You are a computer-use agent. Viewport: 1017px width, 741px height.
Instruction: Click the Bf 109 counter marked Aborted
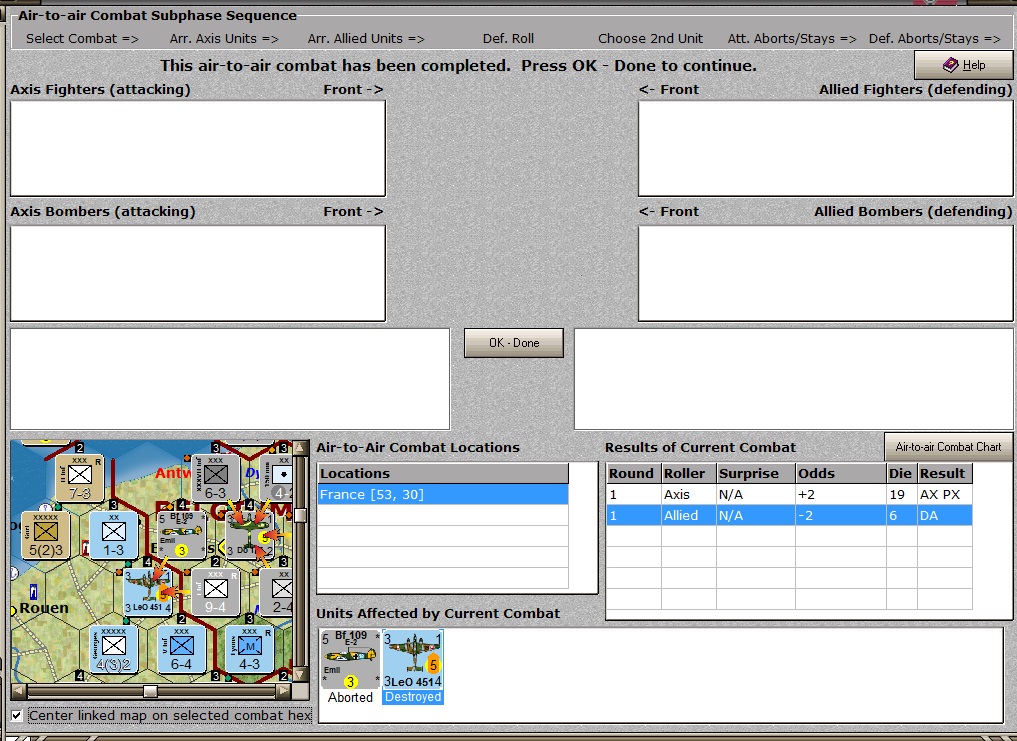pyautogui.click(x=350, y=659)
